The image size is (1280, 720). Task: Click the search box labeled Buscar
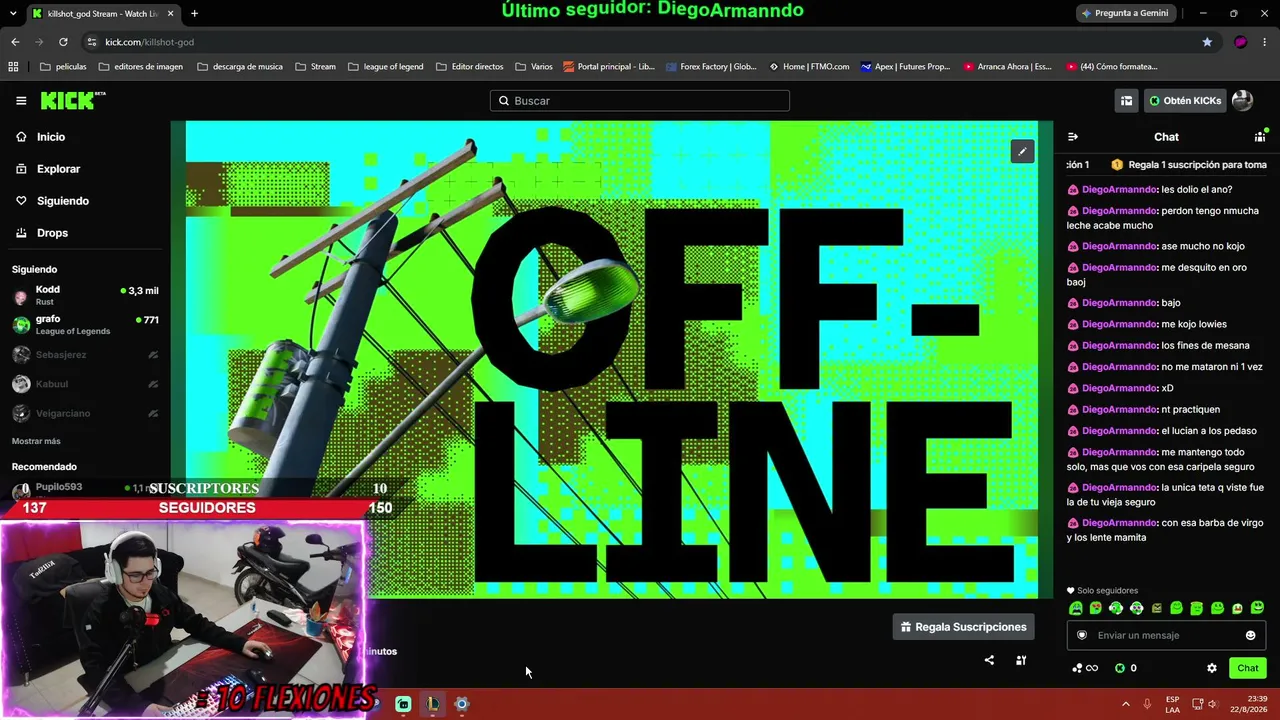point(640,101)
